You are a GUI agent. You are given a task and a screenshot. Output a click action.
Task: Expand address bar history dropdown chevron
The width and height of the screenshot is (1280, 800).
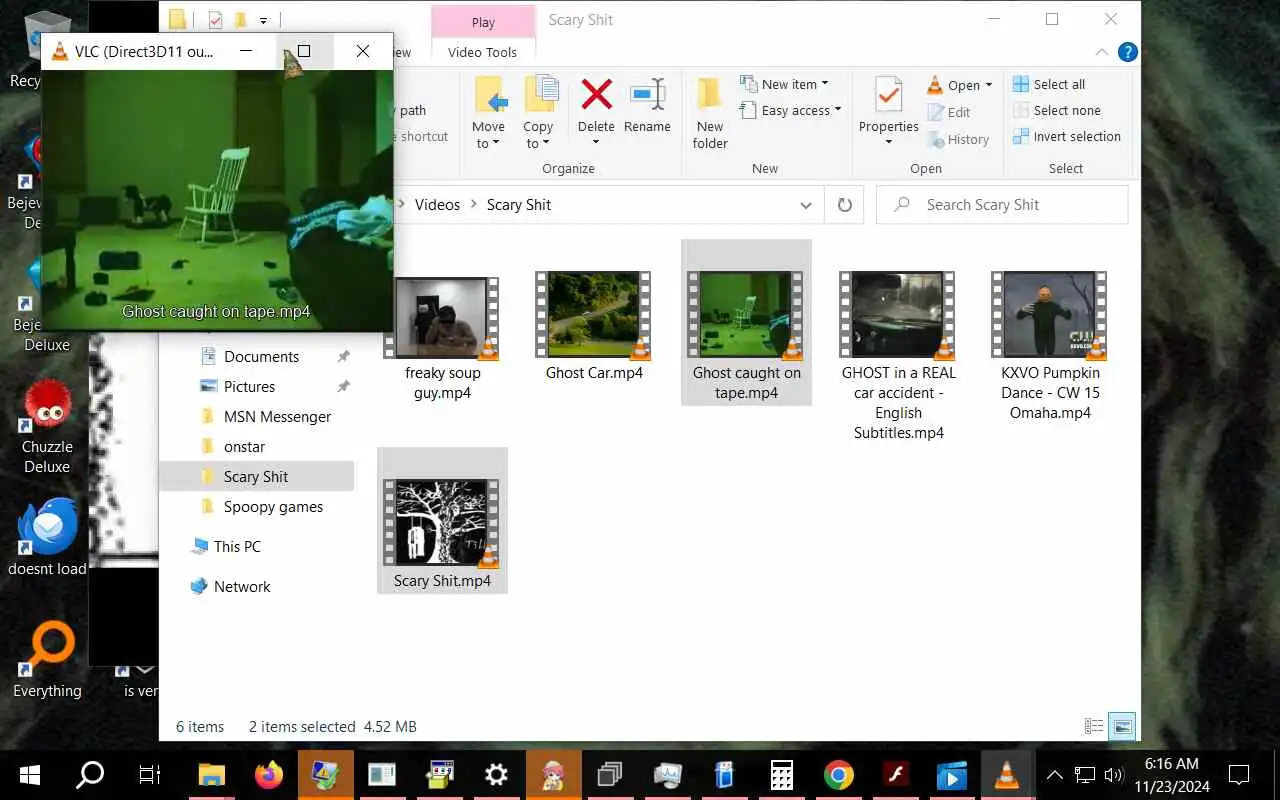coord(806,205)
